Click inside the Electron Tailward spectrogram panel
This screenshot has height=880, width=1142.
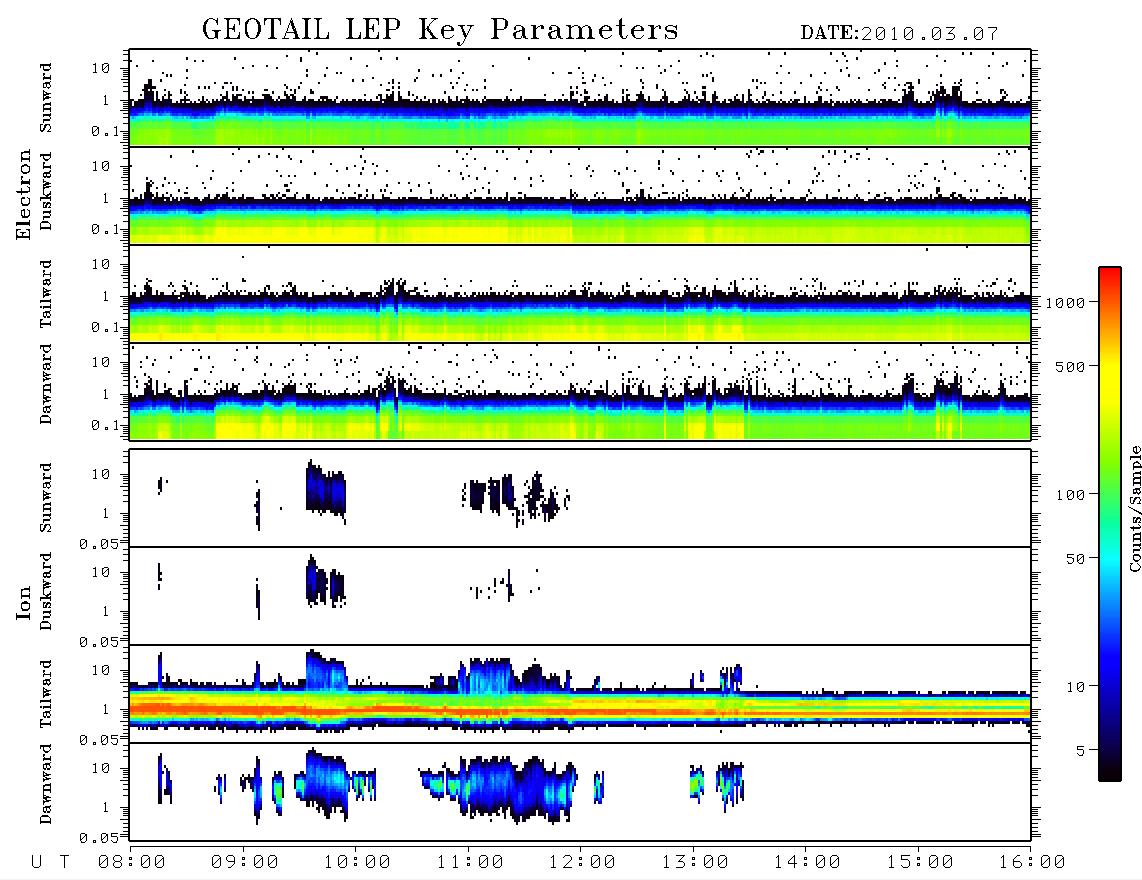pos(580,294)
